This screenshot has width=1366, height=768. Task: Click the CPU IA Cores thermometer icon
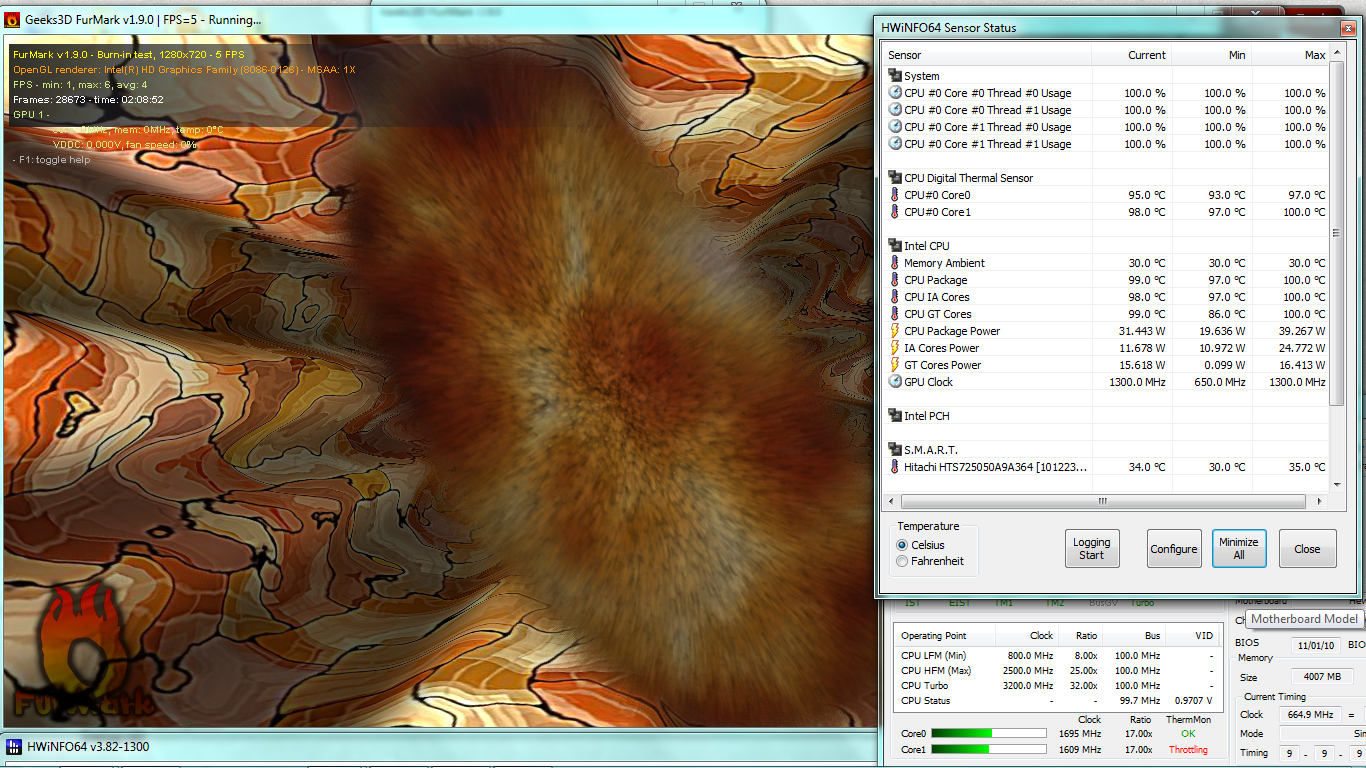coord(895,297)
